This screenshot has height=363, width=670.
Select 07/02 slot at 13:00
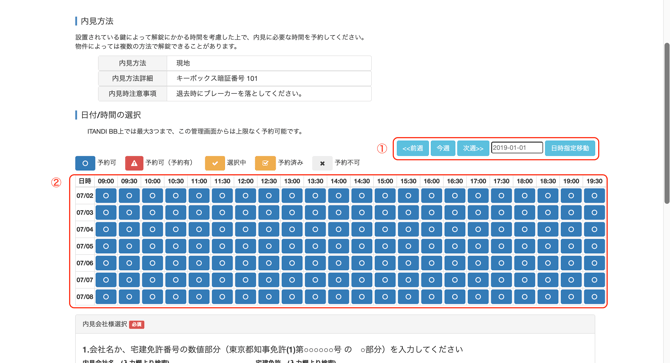point(292,196)
